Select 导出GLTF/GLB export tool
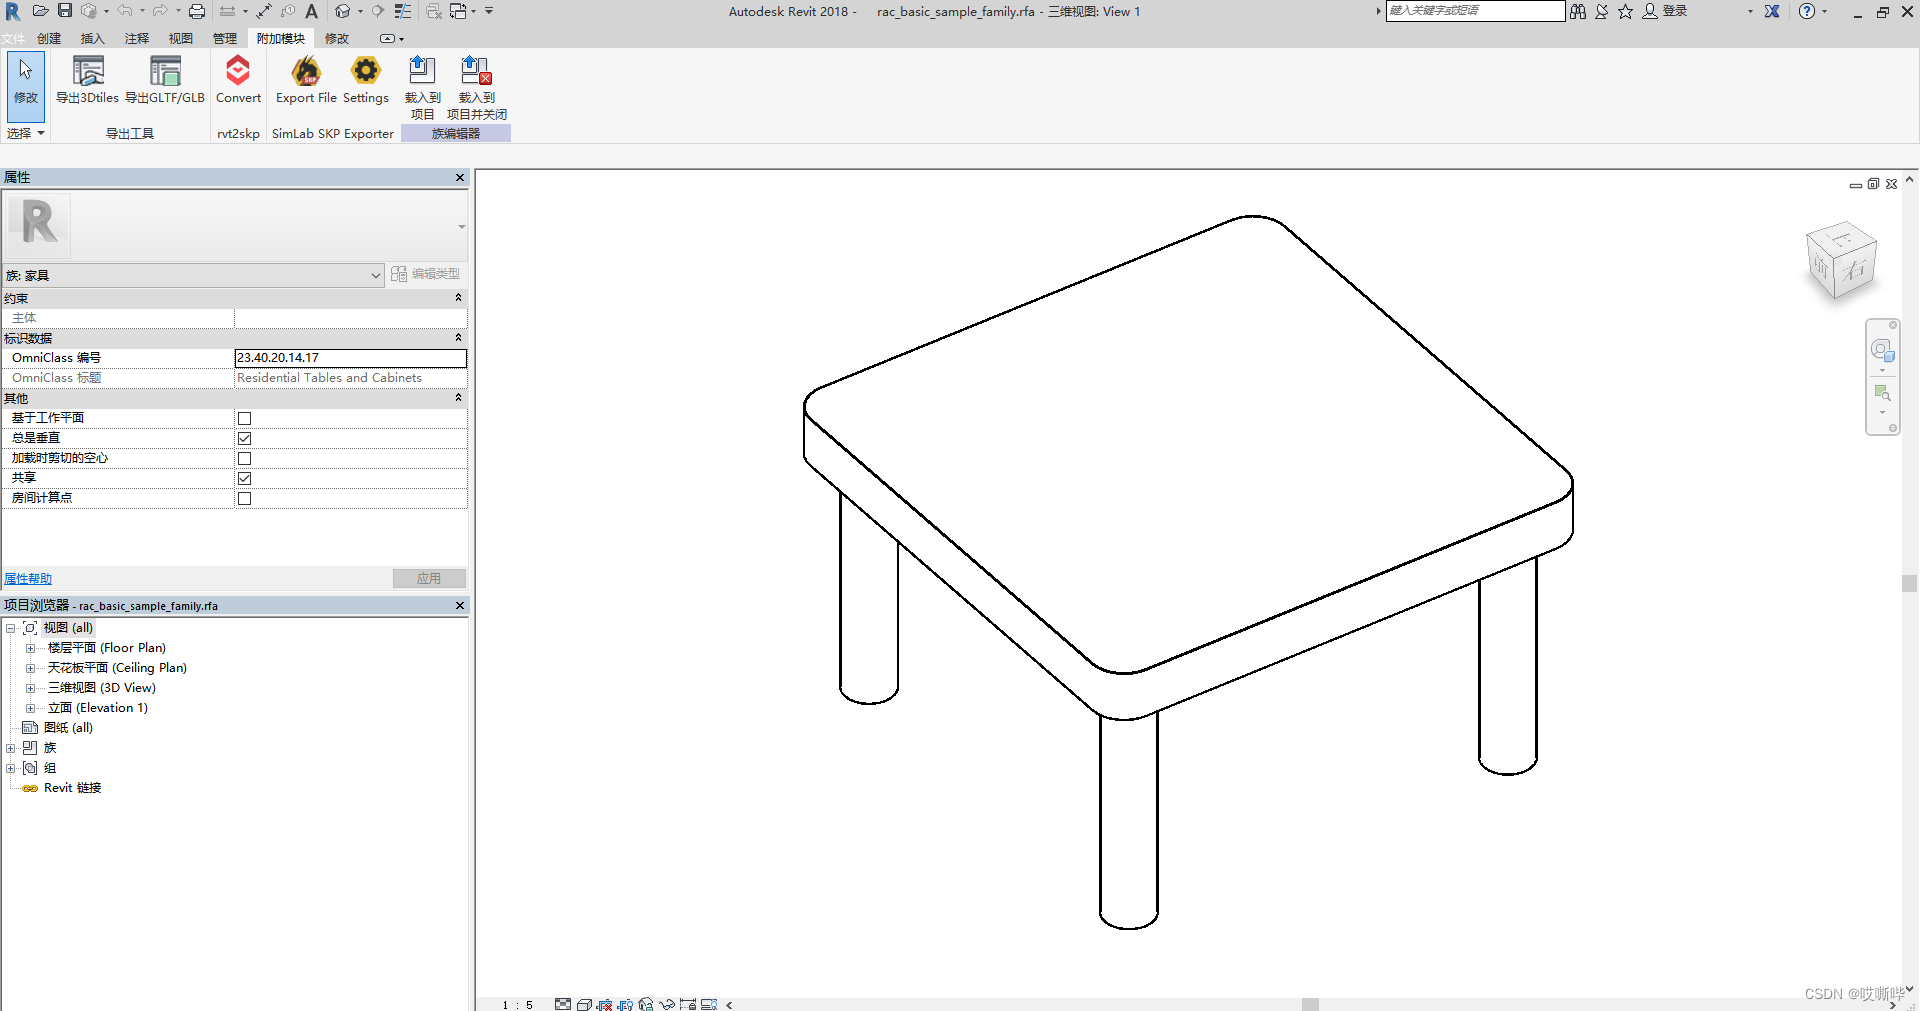 [165, 83]
